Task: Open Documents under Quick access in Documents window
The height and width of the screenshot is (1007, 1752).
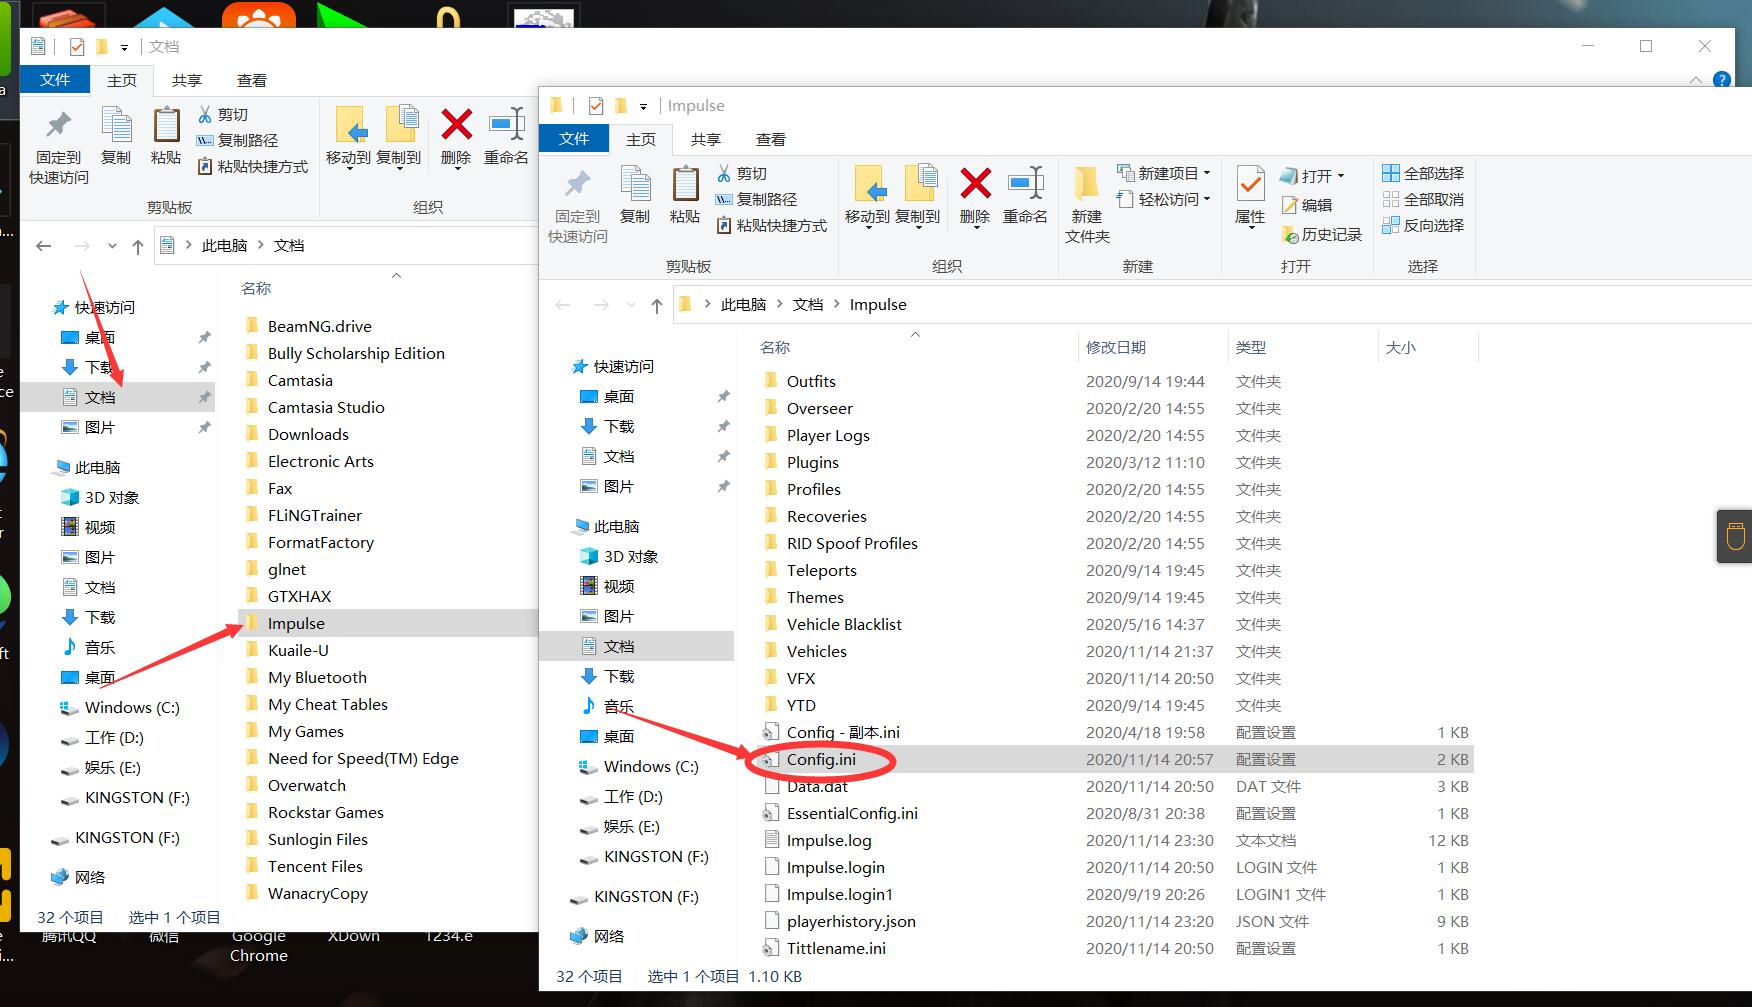Action: [99, 397]
